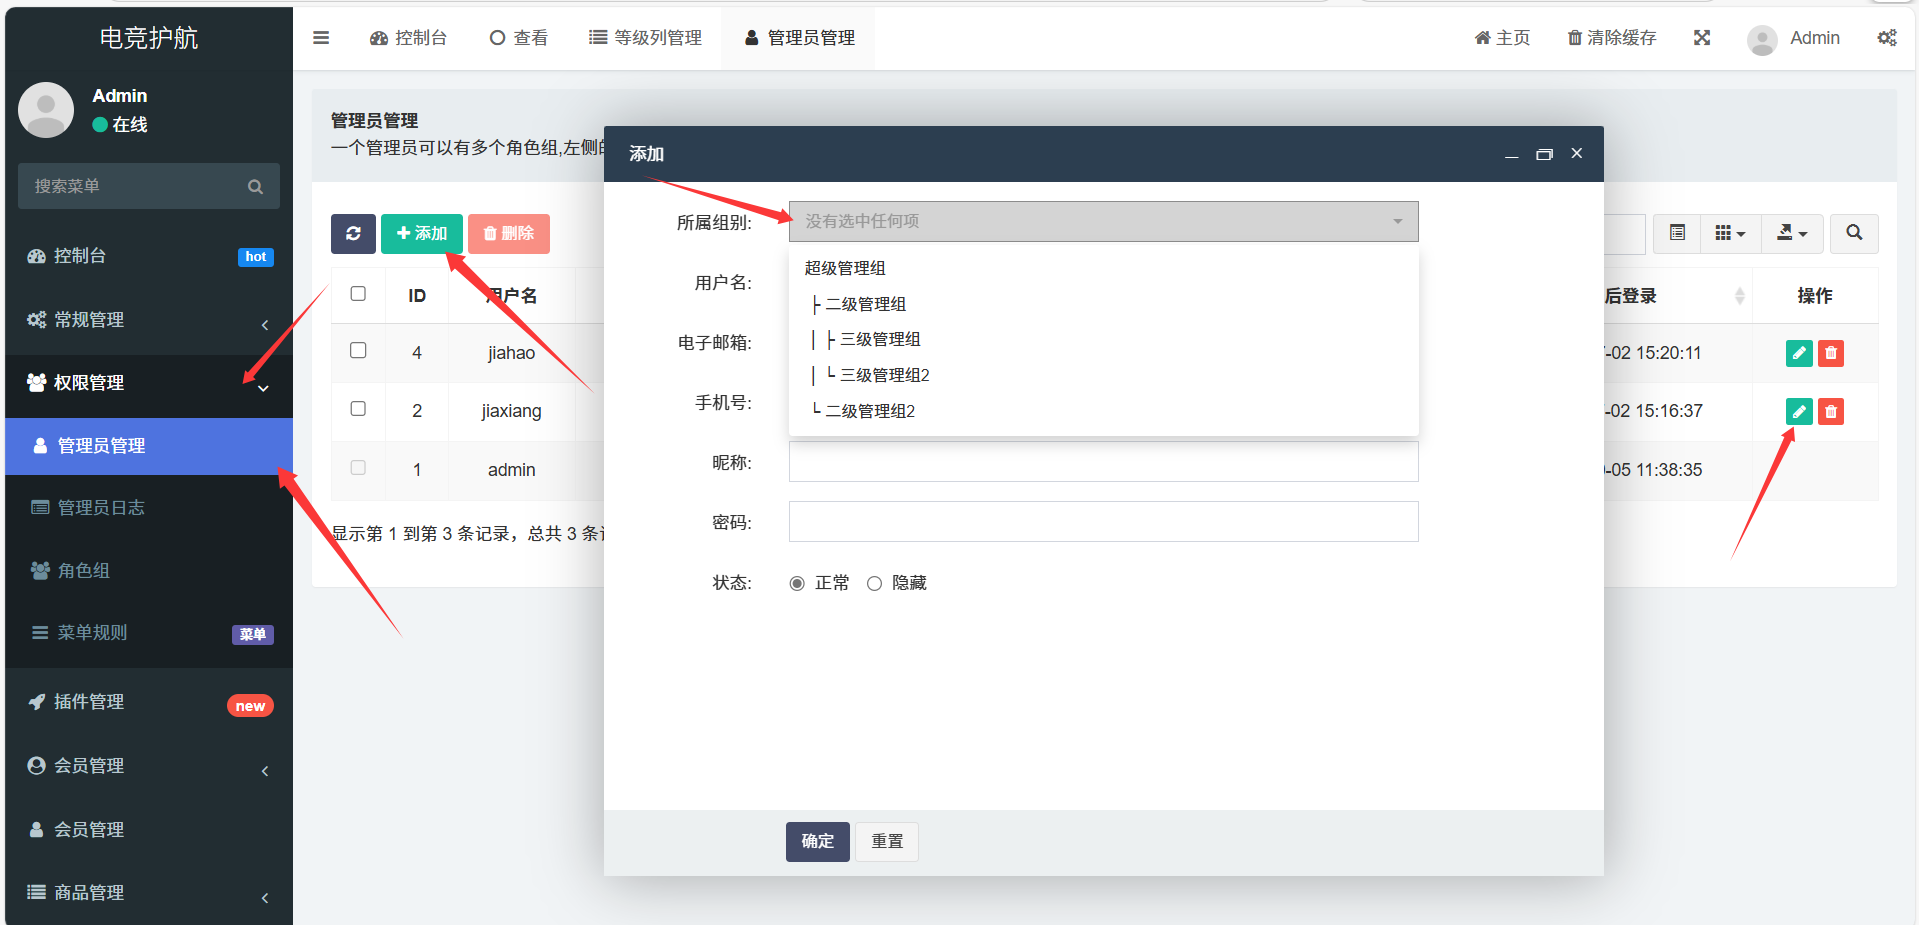
Task: Click the sidebar menu search icon
Action: [255, 187]
